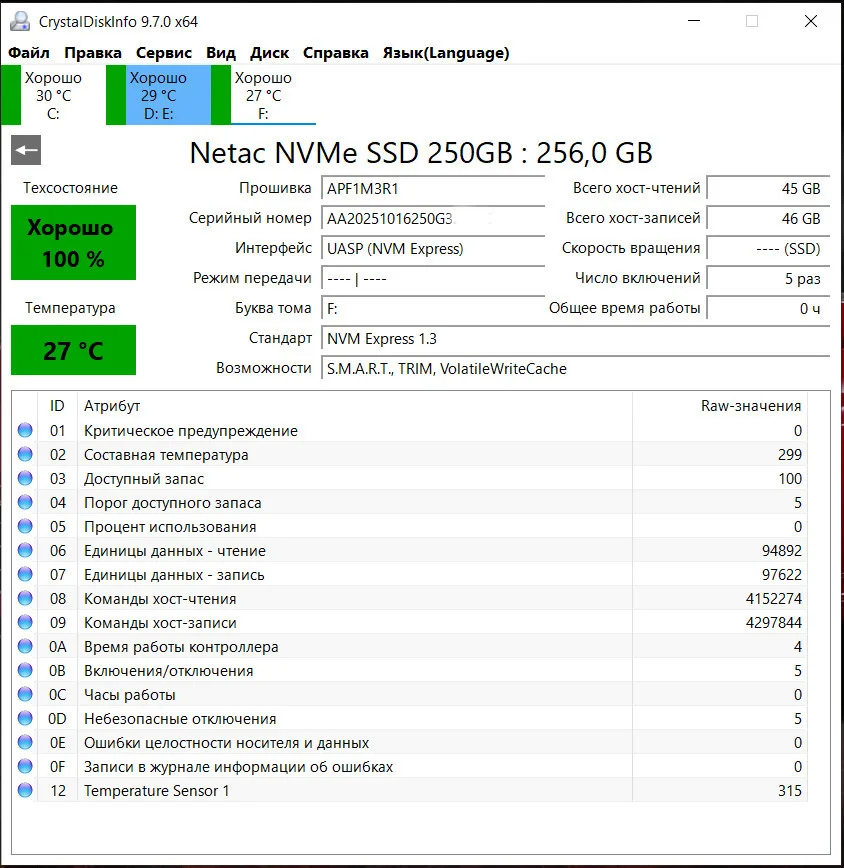This screenshot has width=844, height=868.
Task: Click raw value 4152274
Action: 774,598
